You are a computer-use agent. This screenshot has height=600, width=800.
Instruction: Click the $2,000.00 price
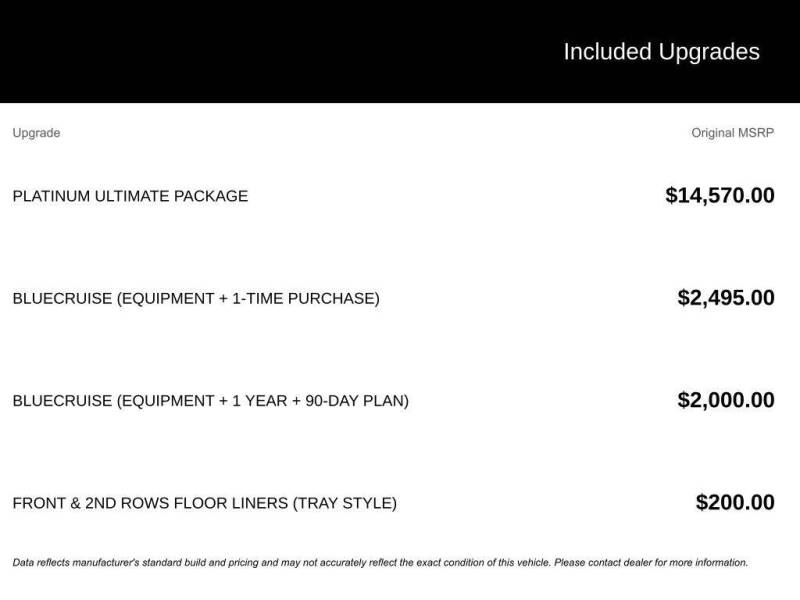(726, 400)
